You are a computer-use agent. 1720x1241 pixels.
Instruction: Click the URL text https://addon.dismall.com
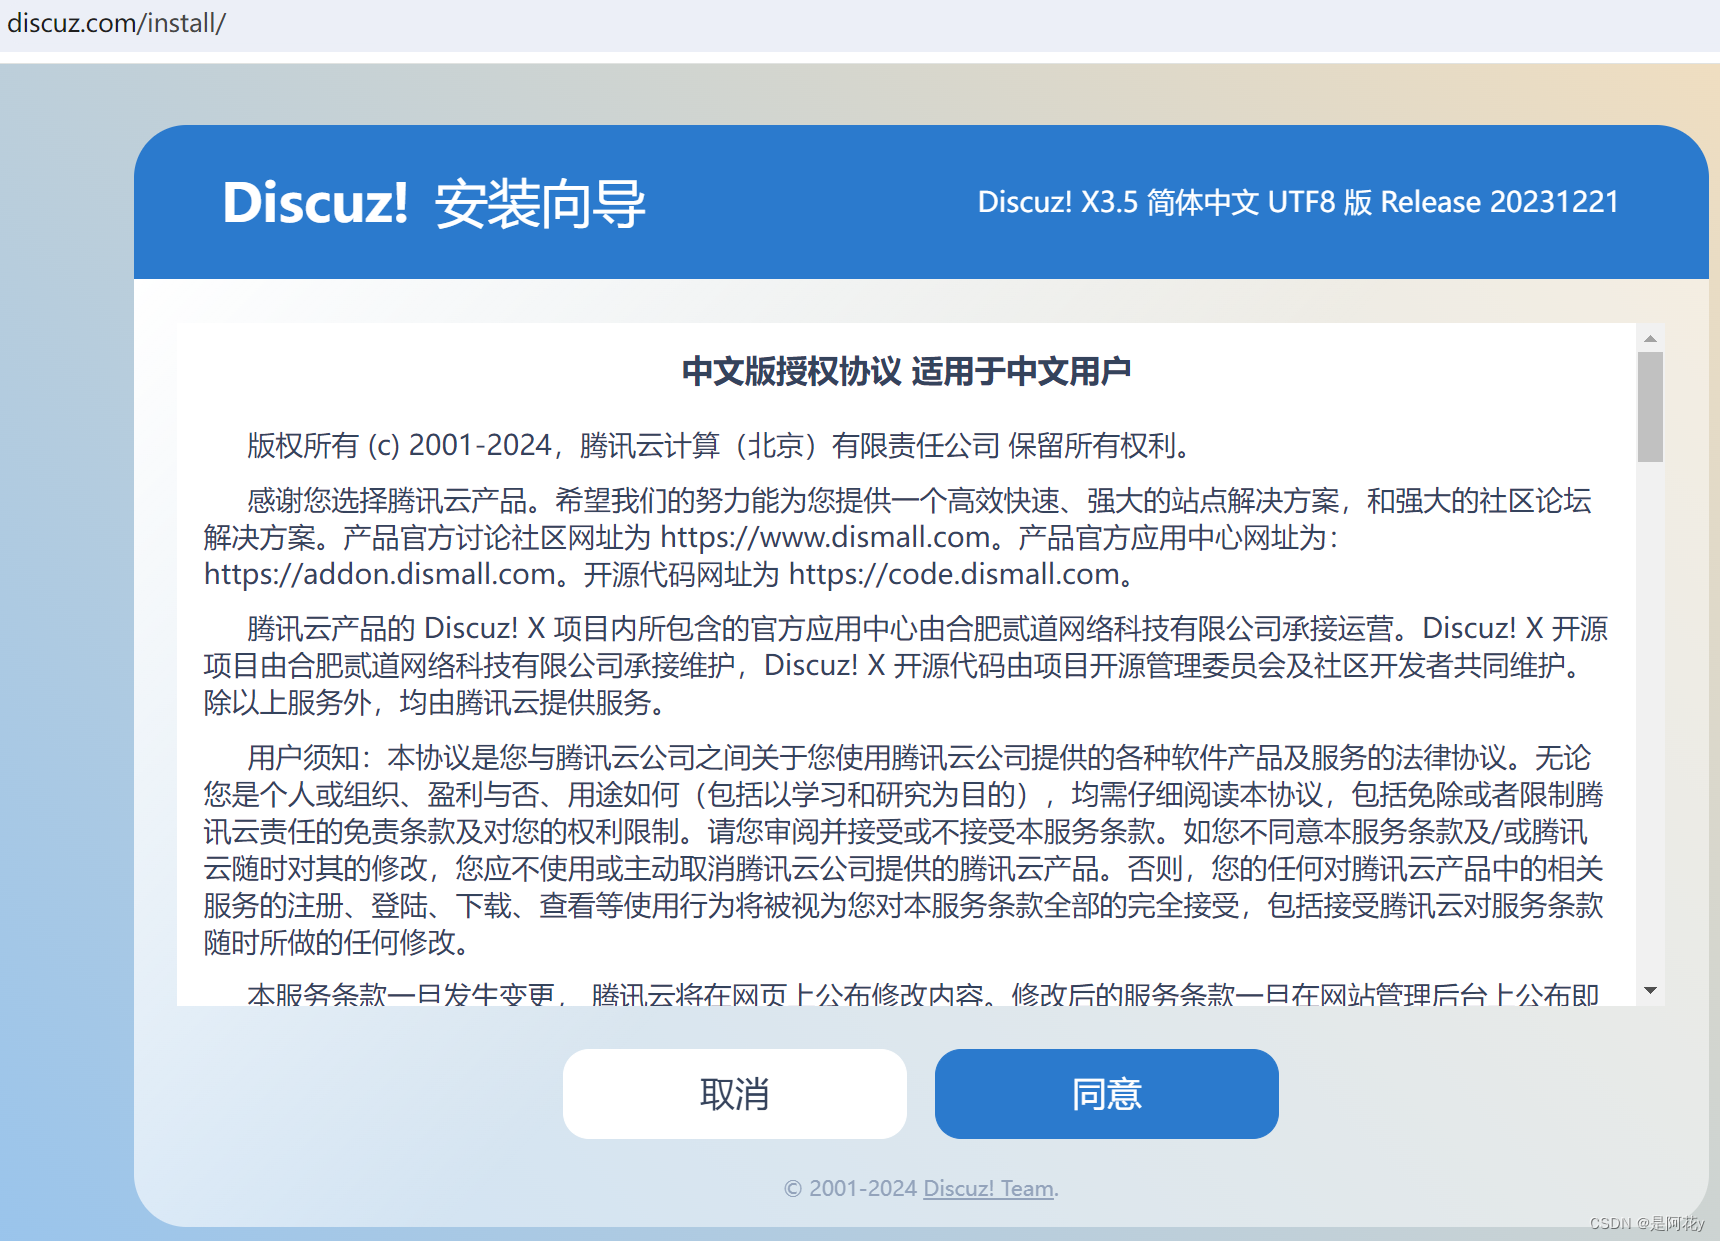[x=380, y=574]
